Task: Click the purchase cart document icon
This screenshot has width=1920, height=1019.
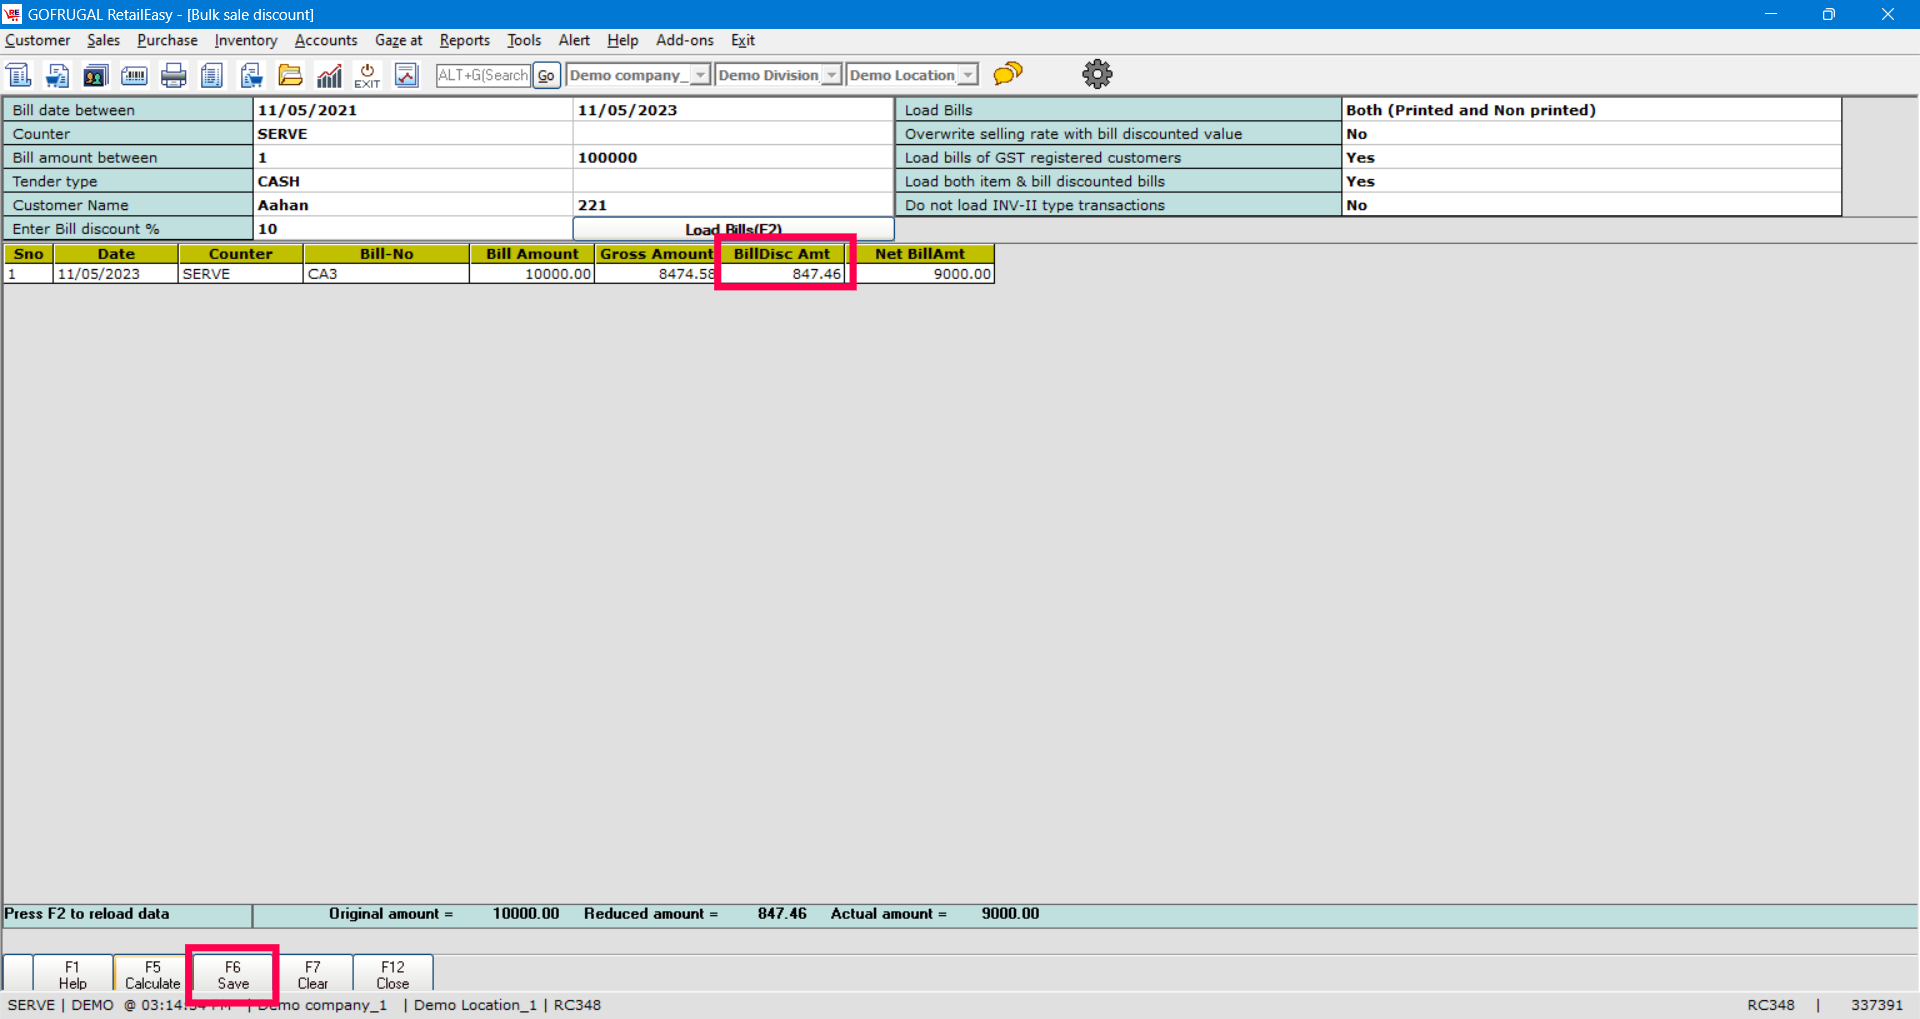Action: 251,75
